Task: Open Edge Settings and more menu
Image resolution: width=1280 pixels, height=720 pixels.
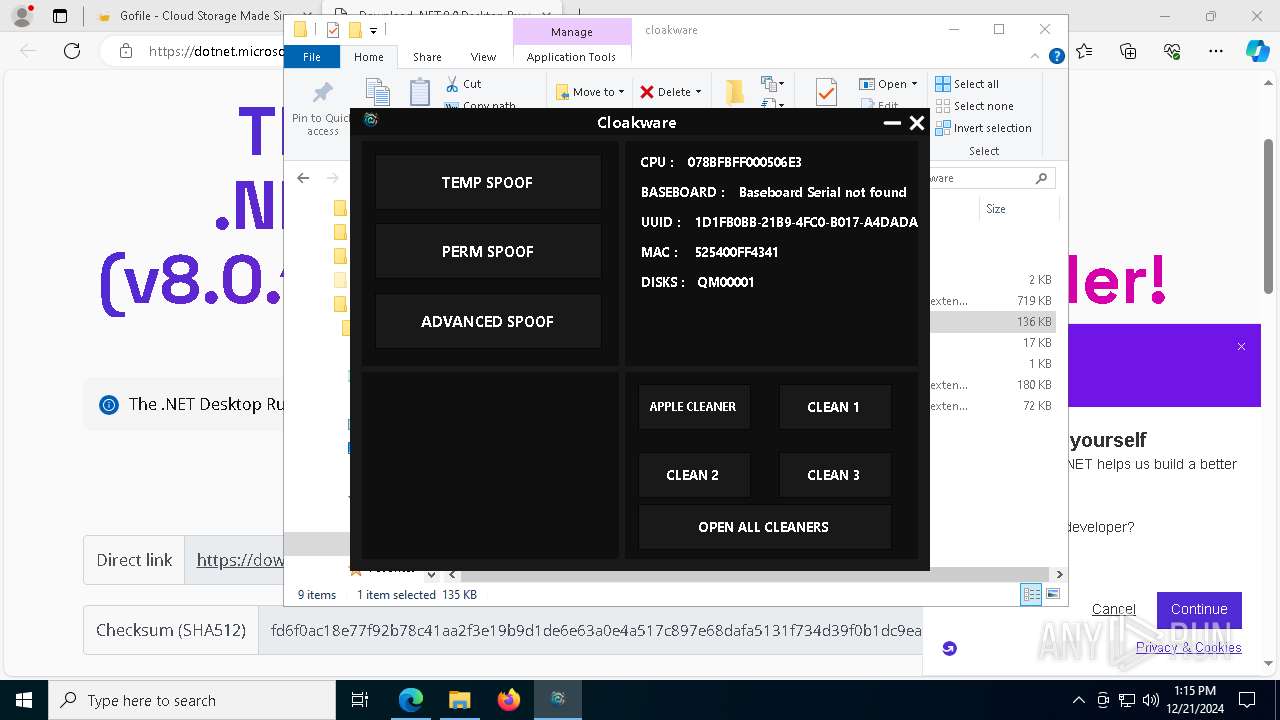Action: [x=1216, y=51]
